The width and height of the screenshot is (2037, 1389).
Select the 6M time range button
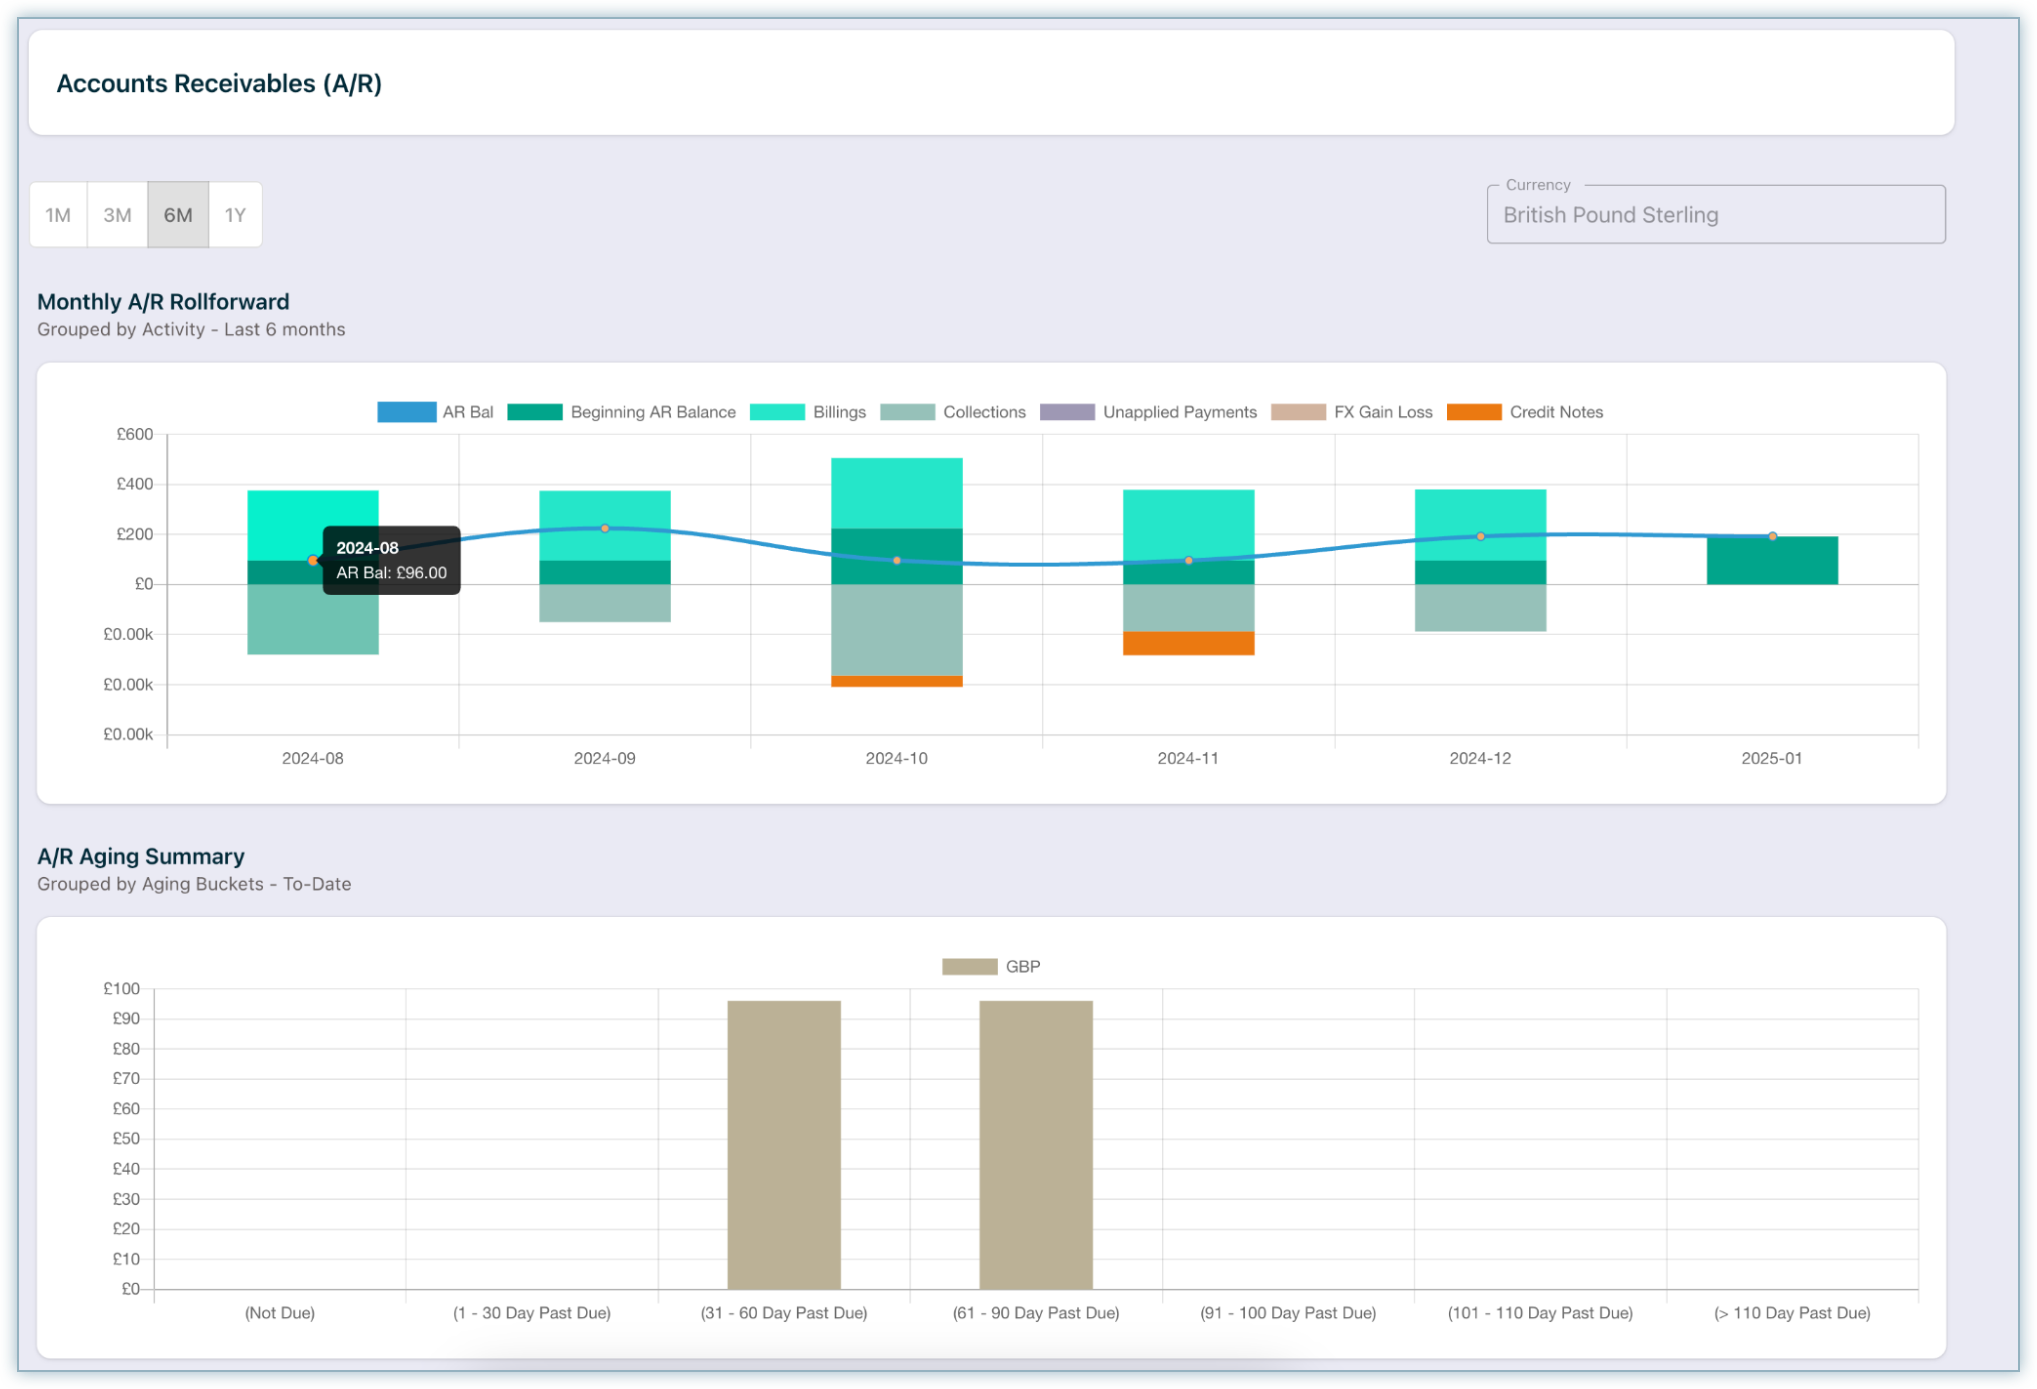pos(178,215)
